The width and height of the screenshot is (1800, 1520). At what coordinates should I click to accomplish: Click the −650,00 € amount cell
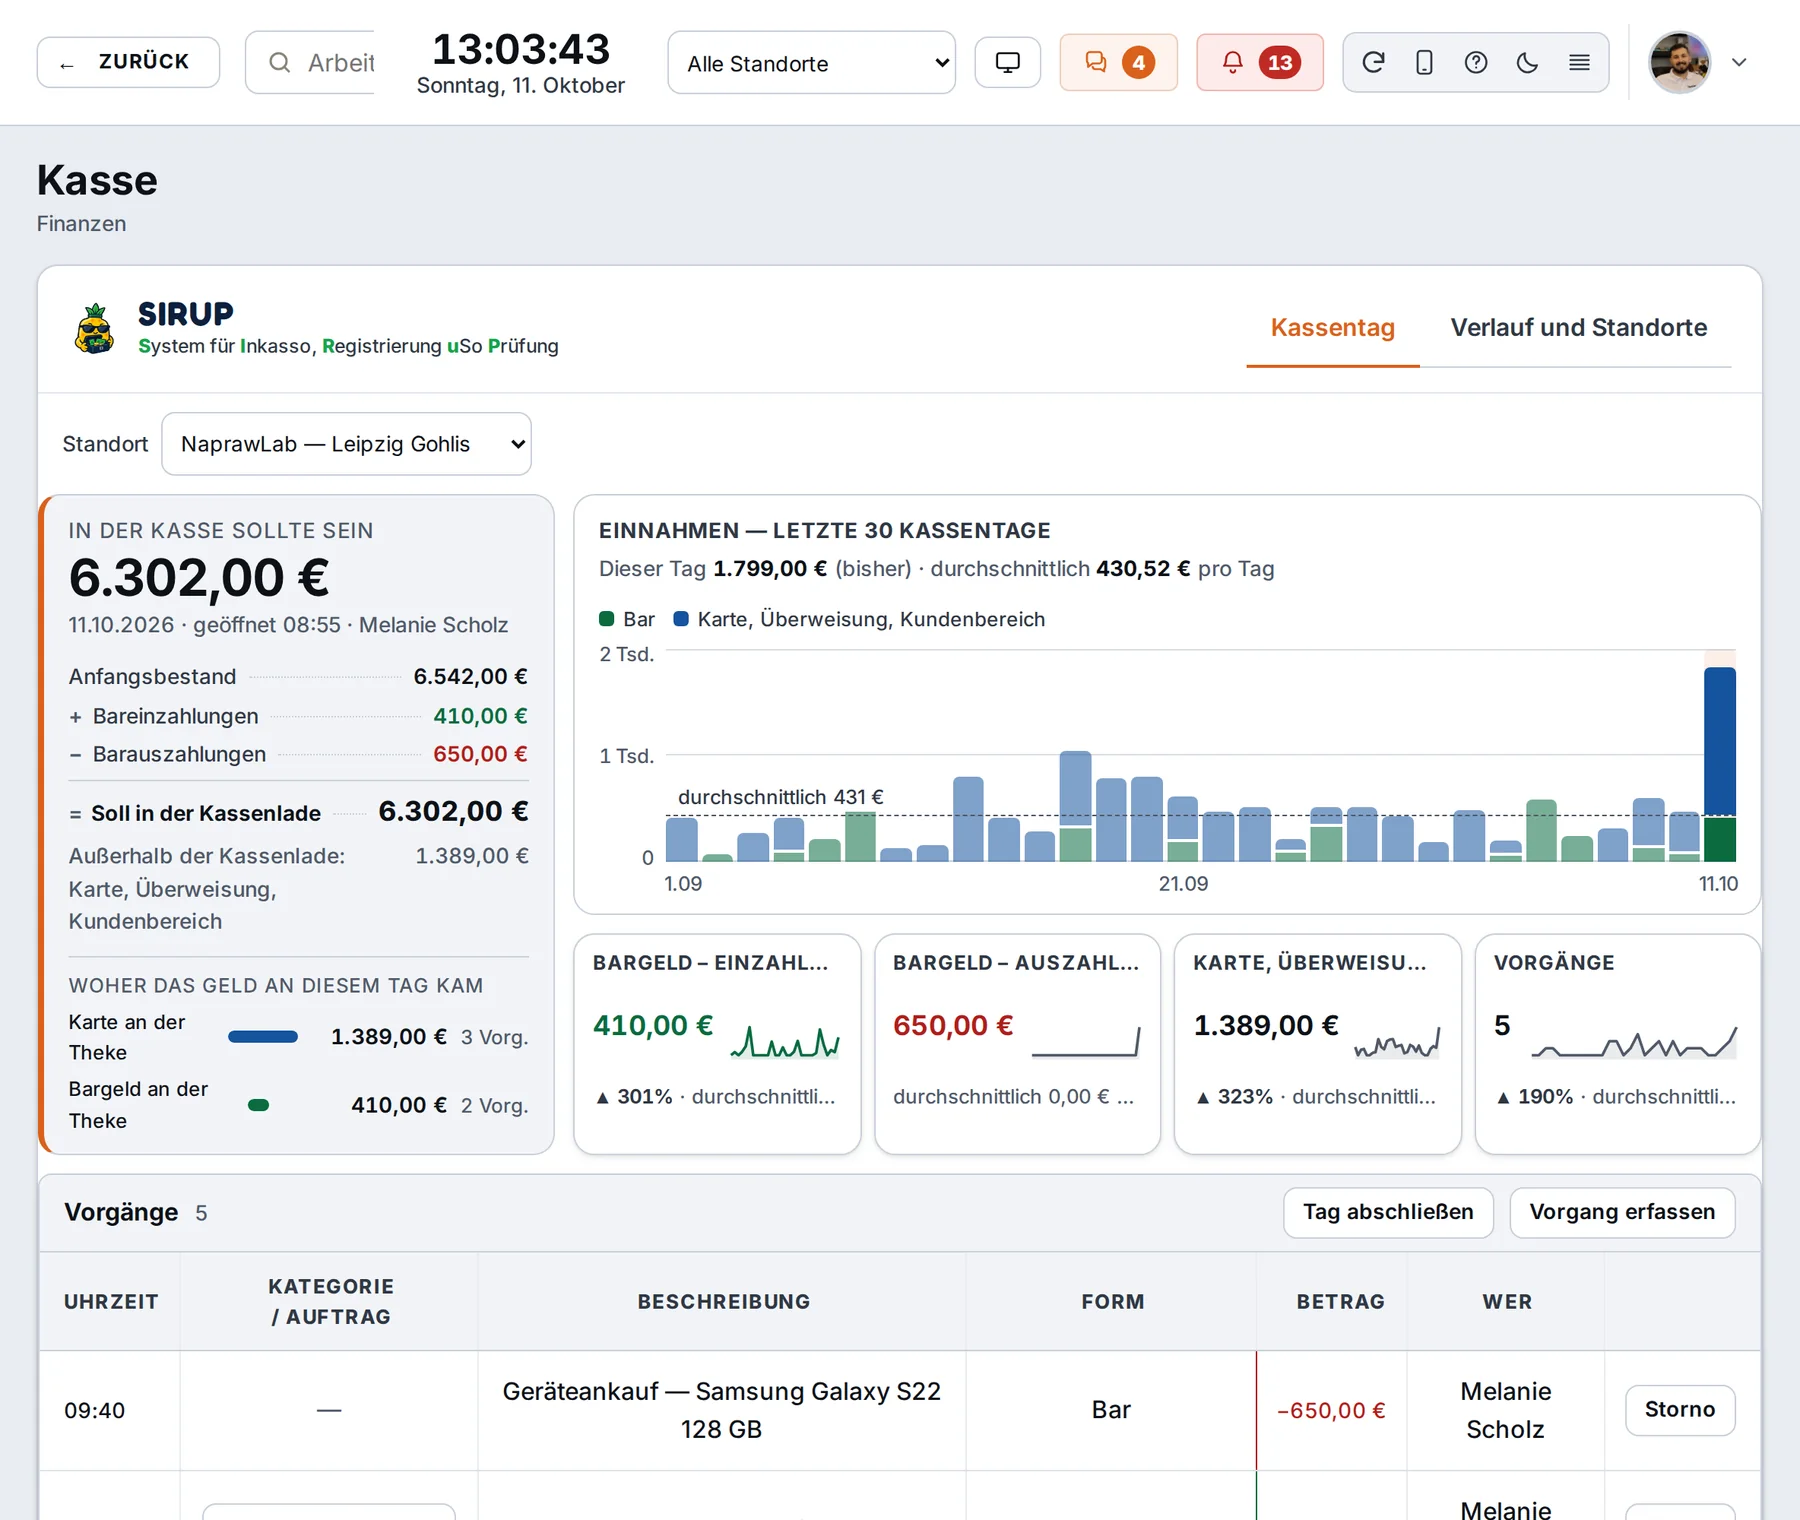pos(1331,1411)
